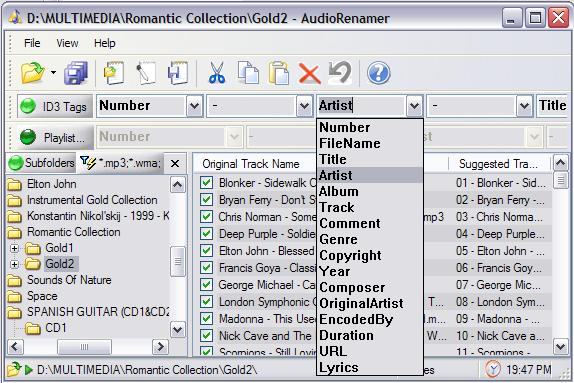
Task: Uncheck the Elton John - Blessed checkbox
Action: [x=206, y=250]
